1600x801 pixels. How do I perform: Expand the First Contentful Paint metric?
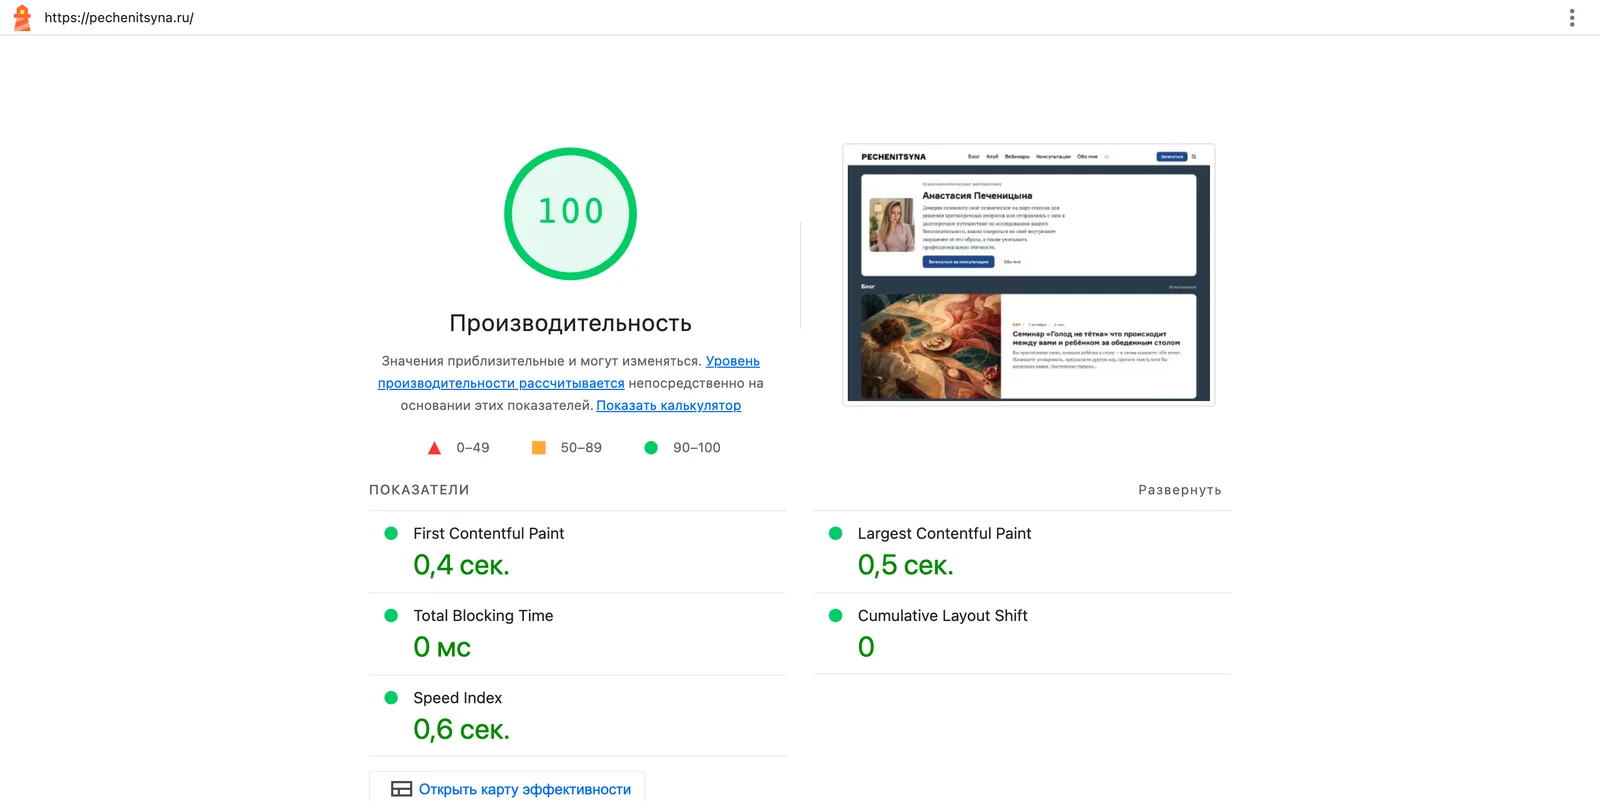point(578,552)
